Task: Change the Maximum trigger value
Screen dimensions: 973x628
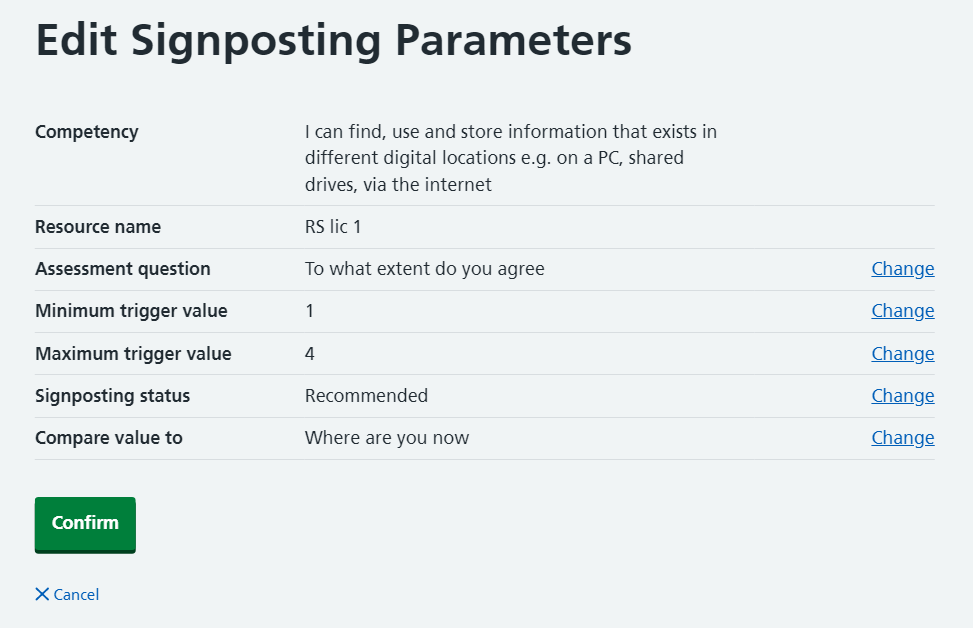Action: [x=902, y=353]
